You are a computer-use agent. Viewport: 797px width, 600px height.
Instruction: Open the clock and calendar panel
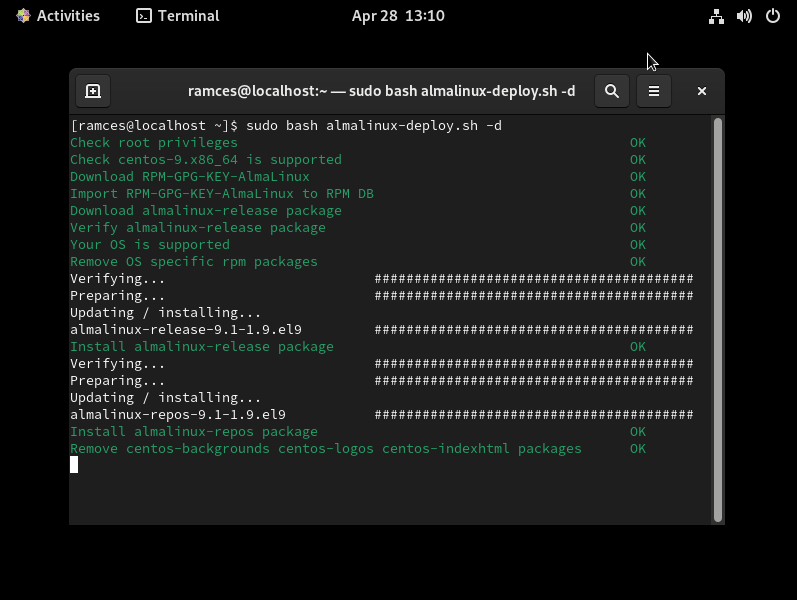pos(398,16)
